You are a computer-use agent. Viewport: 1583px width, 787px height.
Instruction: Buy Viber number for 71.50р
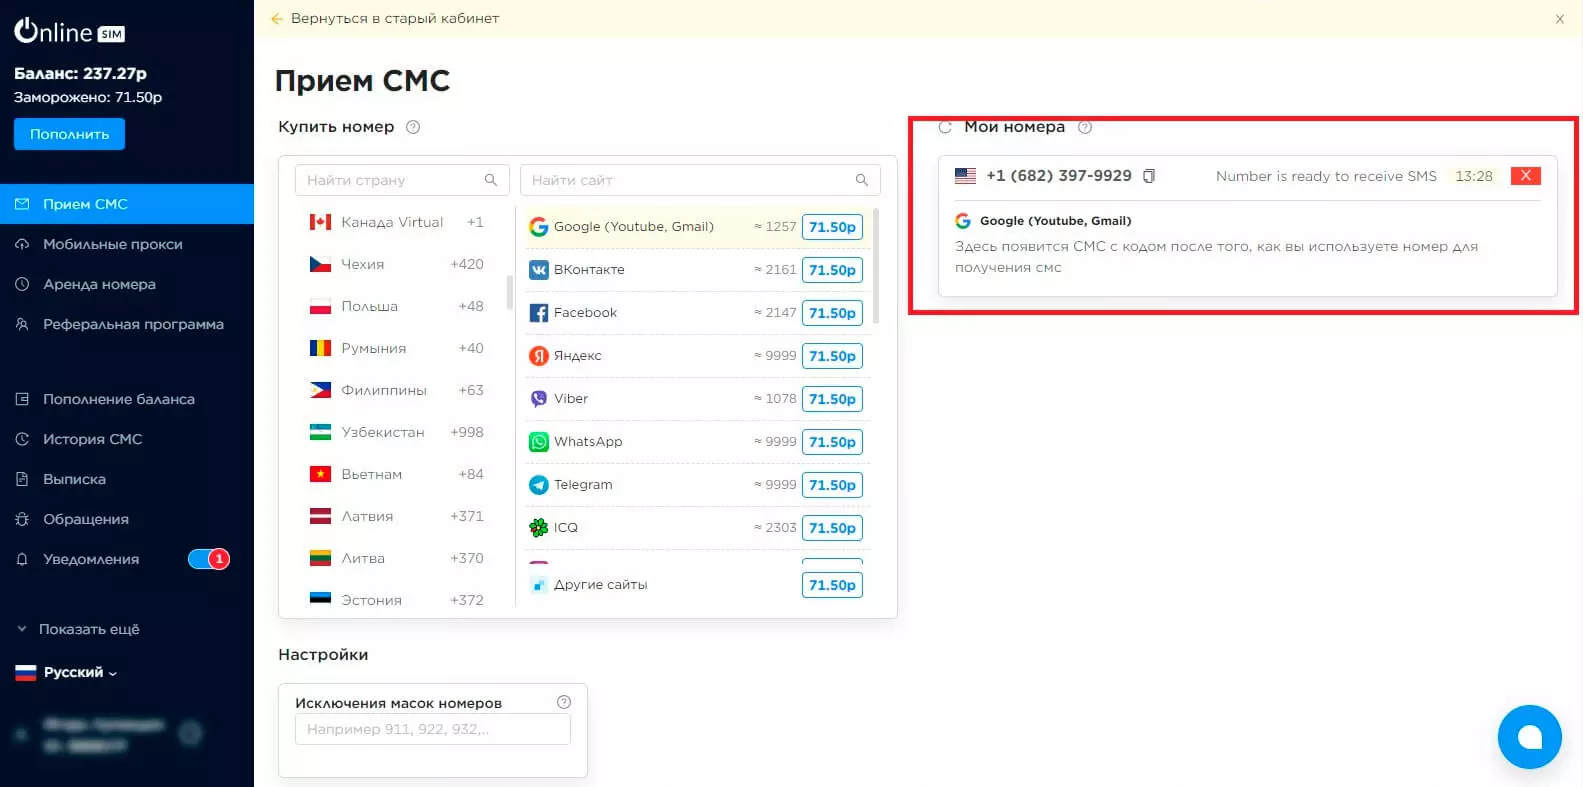click(x=832, y=399)
